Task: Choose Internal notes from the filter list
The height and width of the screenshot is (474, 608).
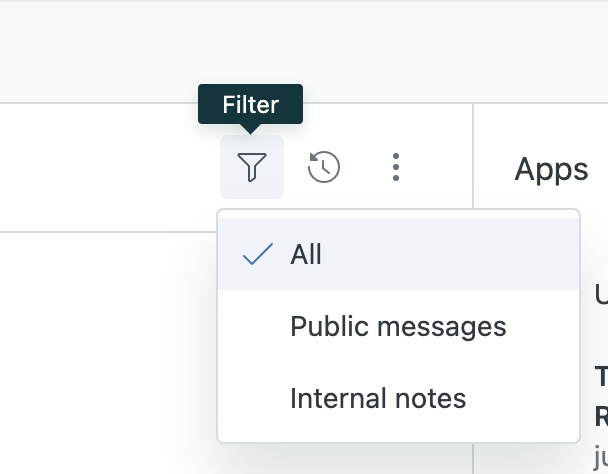Action: (378, 399)
